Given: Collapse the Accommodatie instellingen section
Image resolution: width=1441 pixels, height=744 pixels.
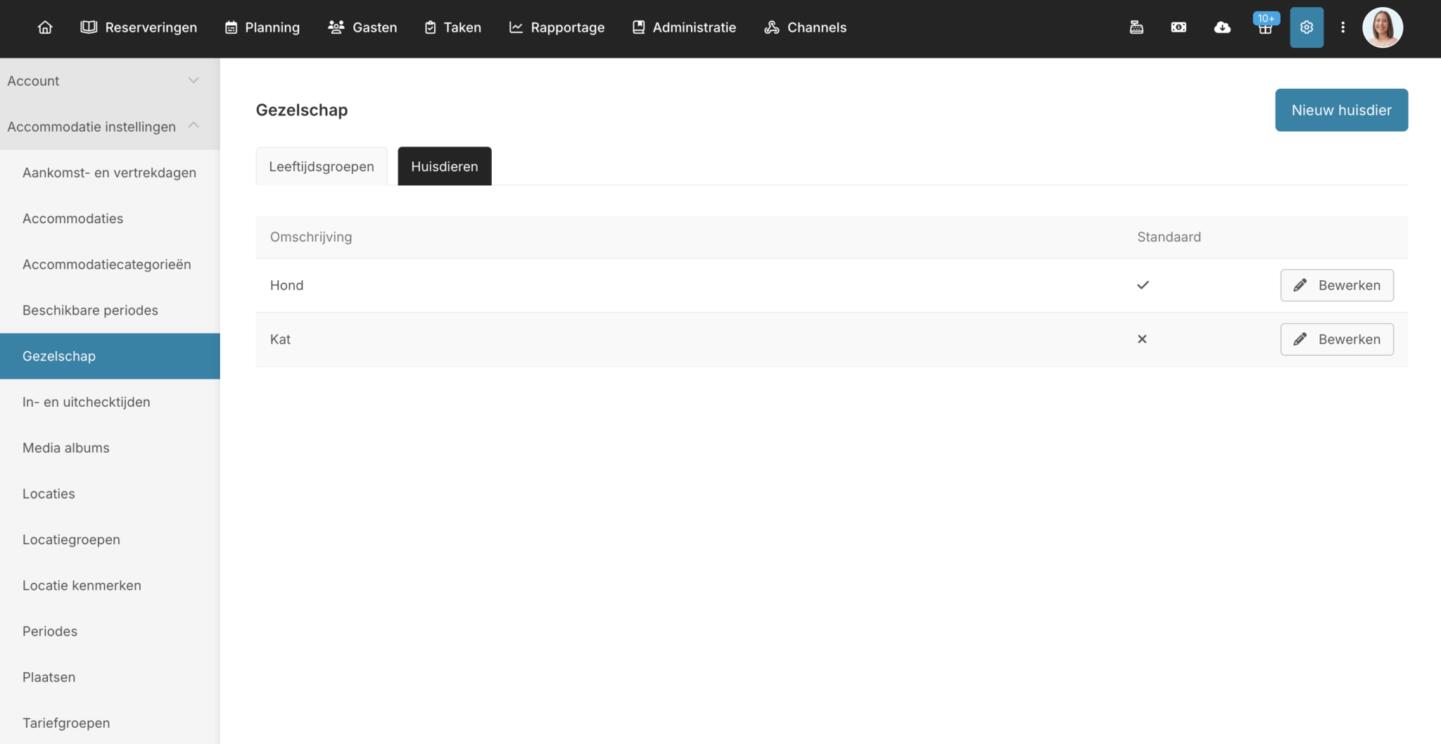Looking at the screenshot, I should point(193,126).
